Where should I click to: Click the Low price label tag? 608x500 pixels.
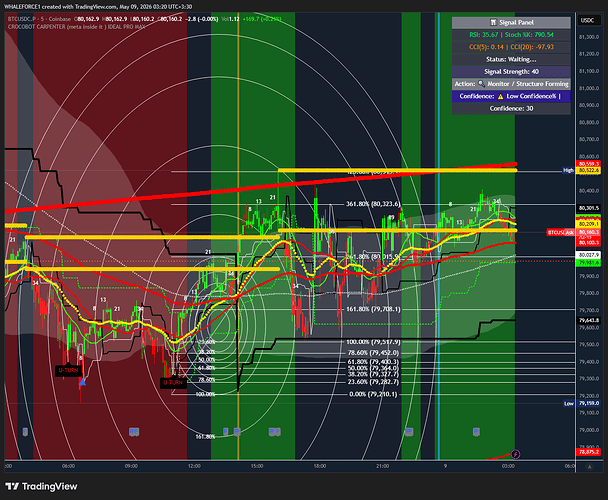pos(568,403)
